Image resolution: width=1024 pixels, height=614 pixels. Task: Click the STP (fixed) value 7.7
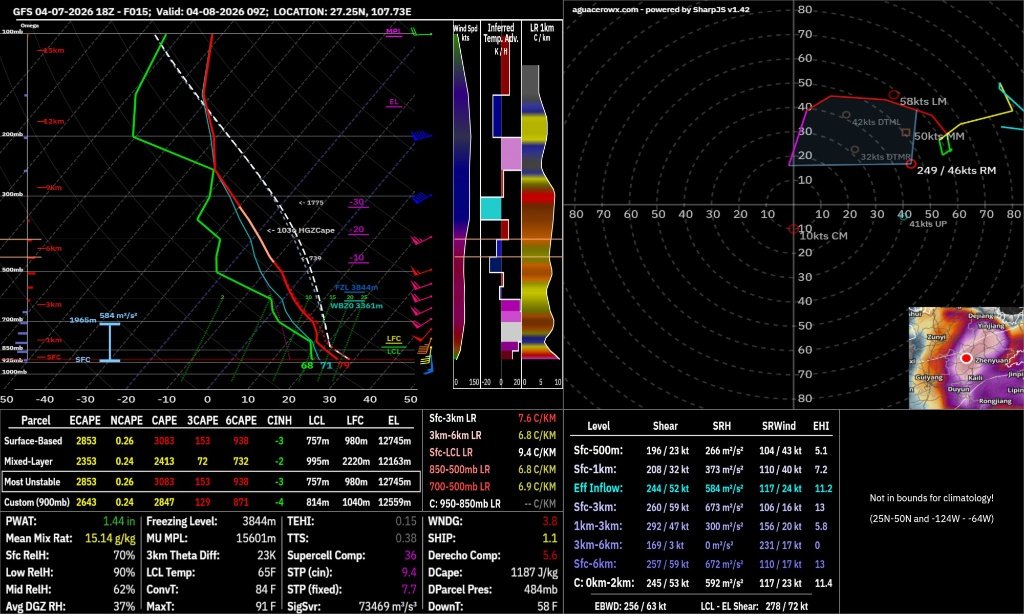[409, 589]
